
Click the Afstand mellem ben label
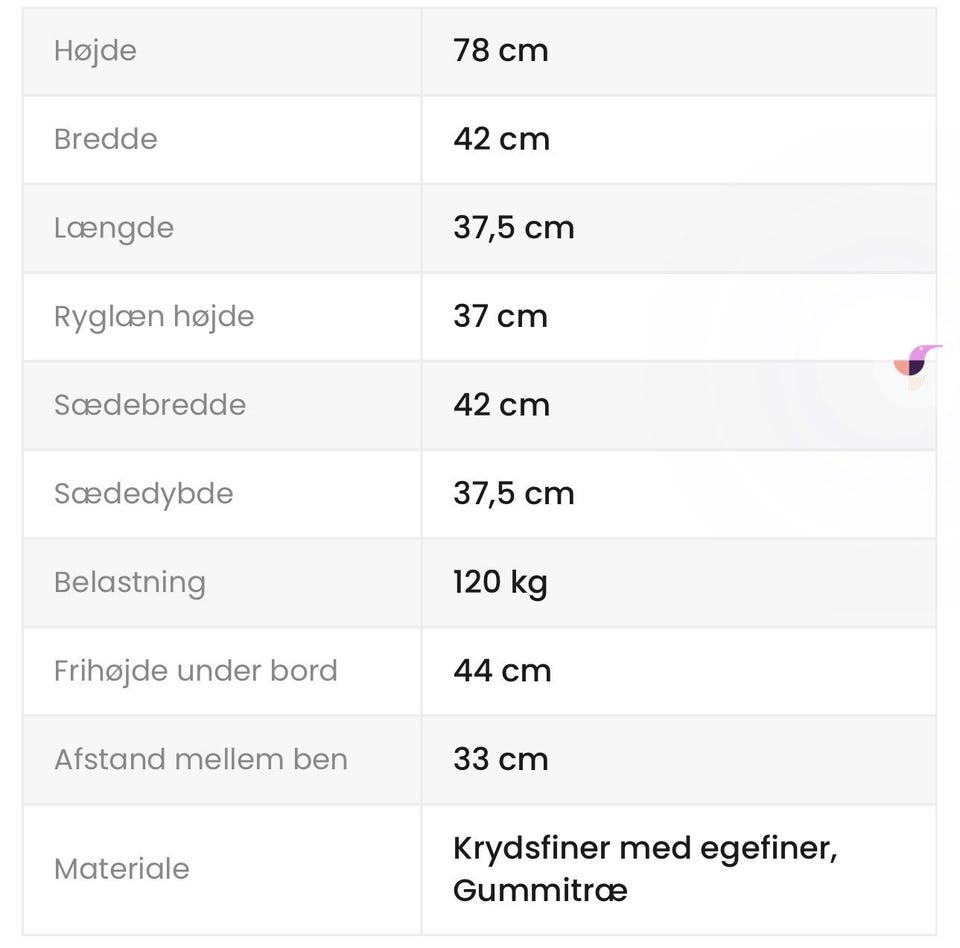[x=201, y=759]
